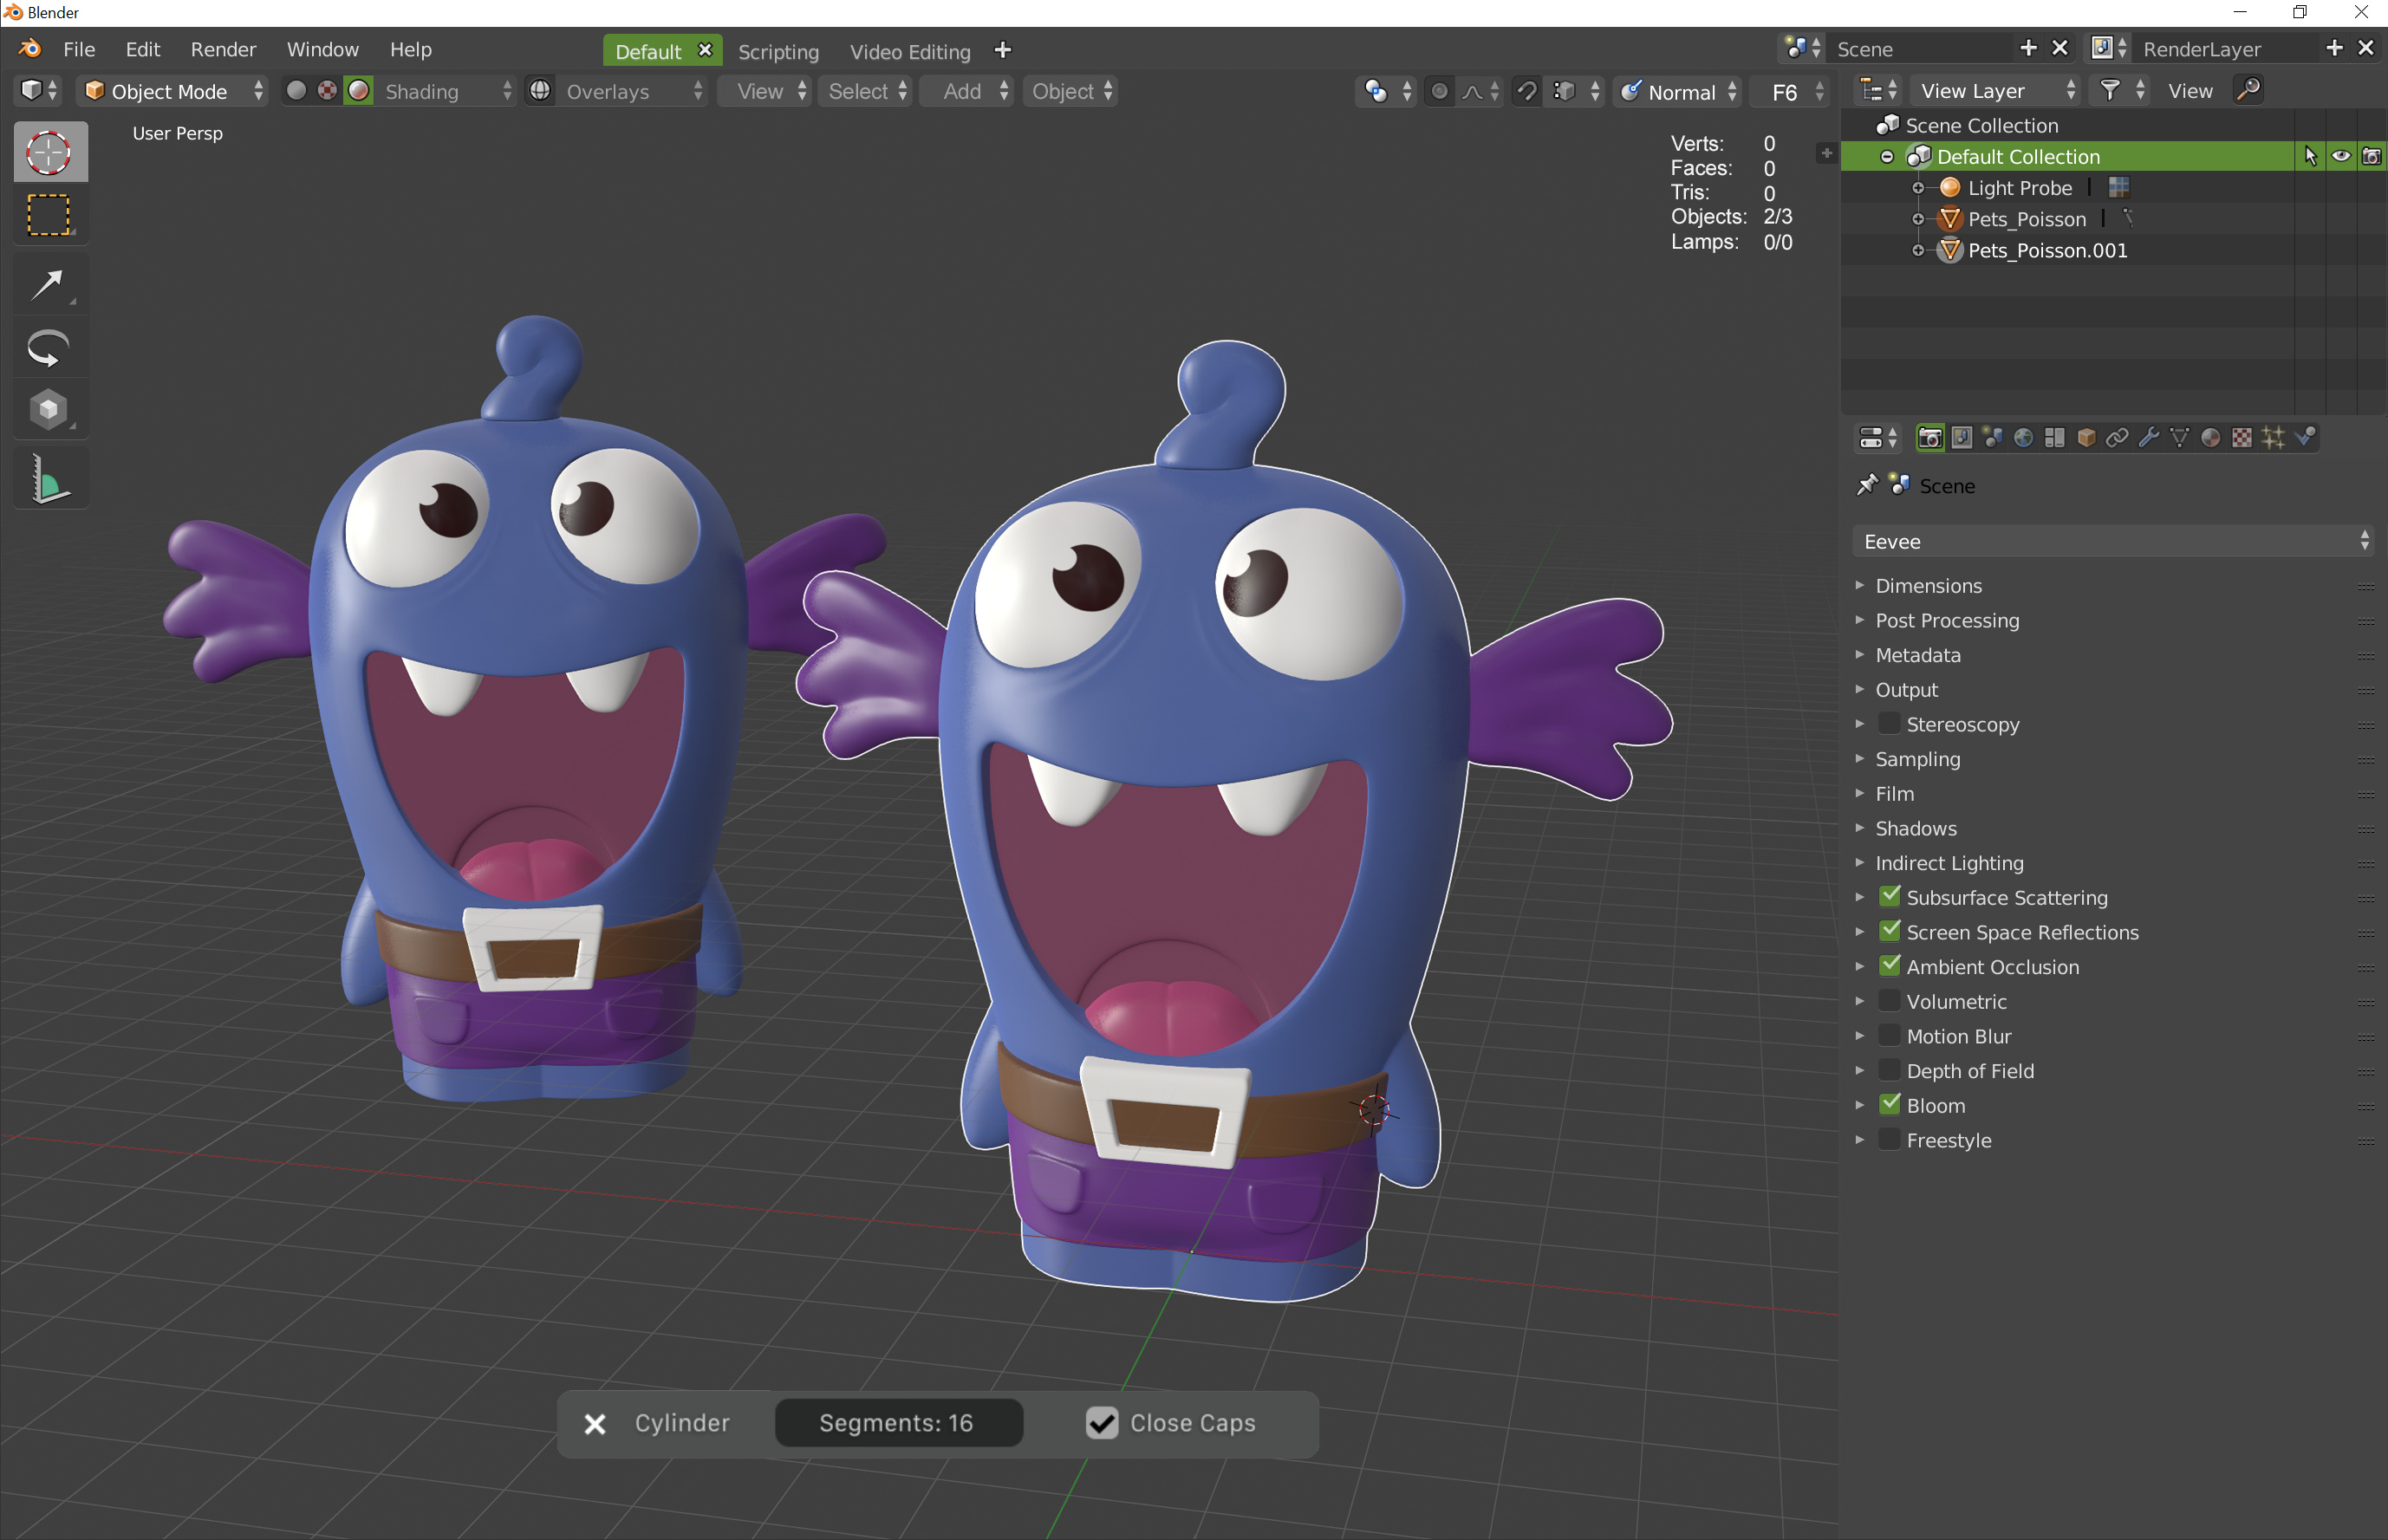This screenshot has height=1540, width=2388.
Task: Disable Subsurface Scattering checkbox
Action: (x=1889, y=896)
